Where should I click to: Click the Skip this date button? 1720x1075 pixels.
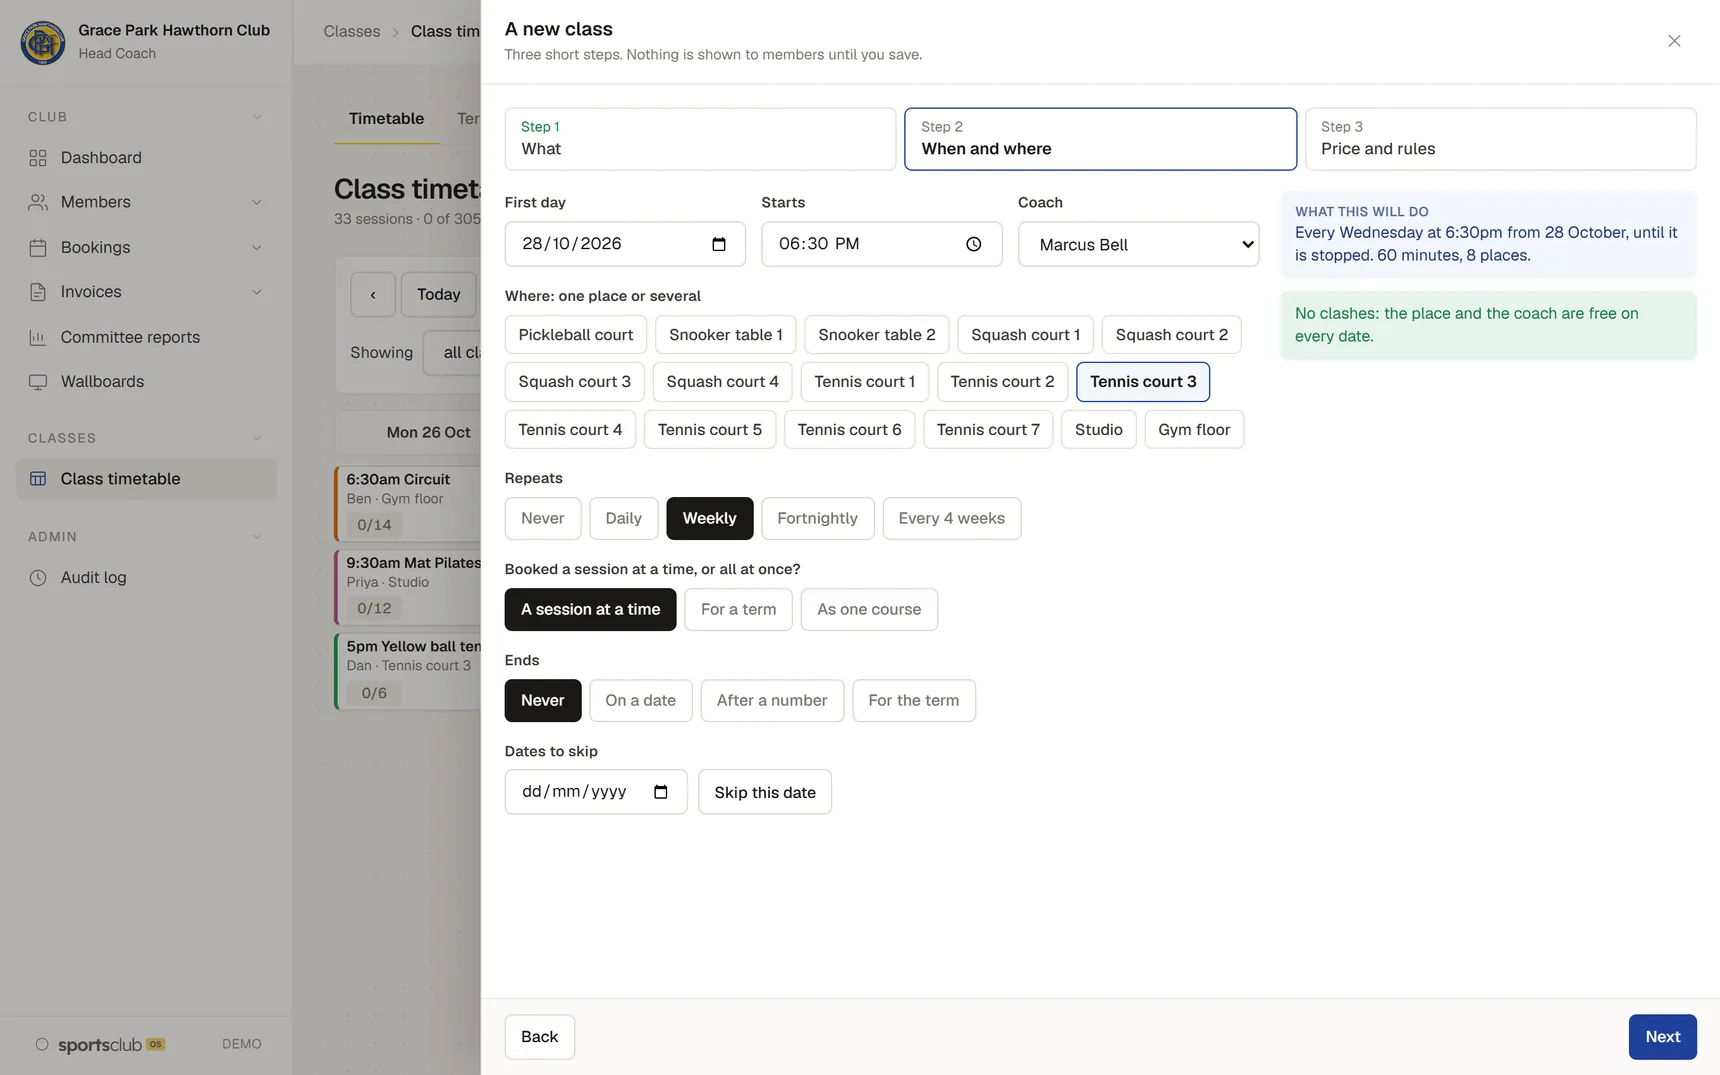click(764, 792)
